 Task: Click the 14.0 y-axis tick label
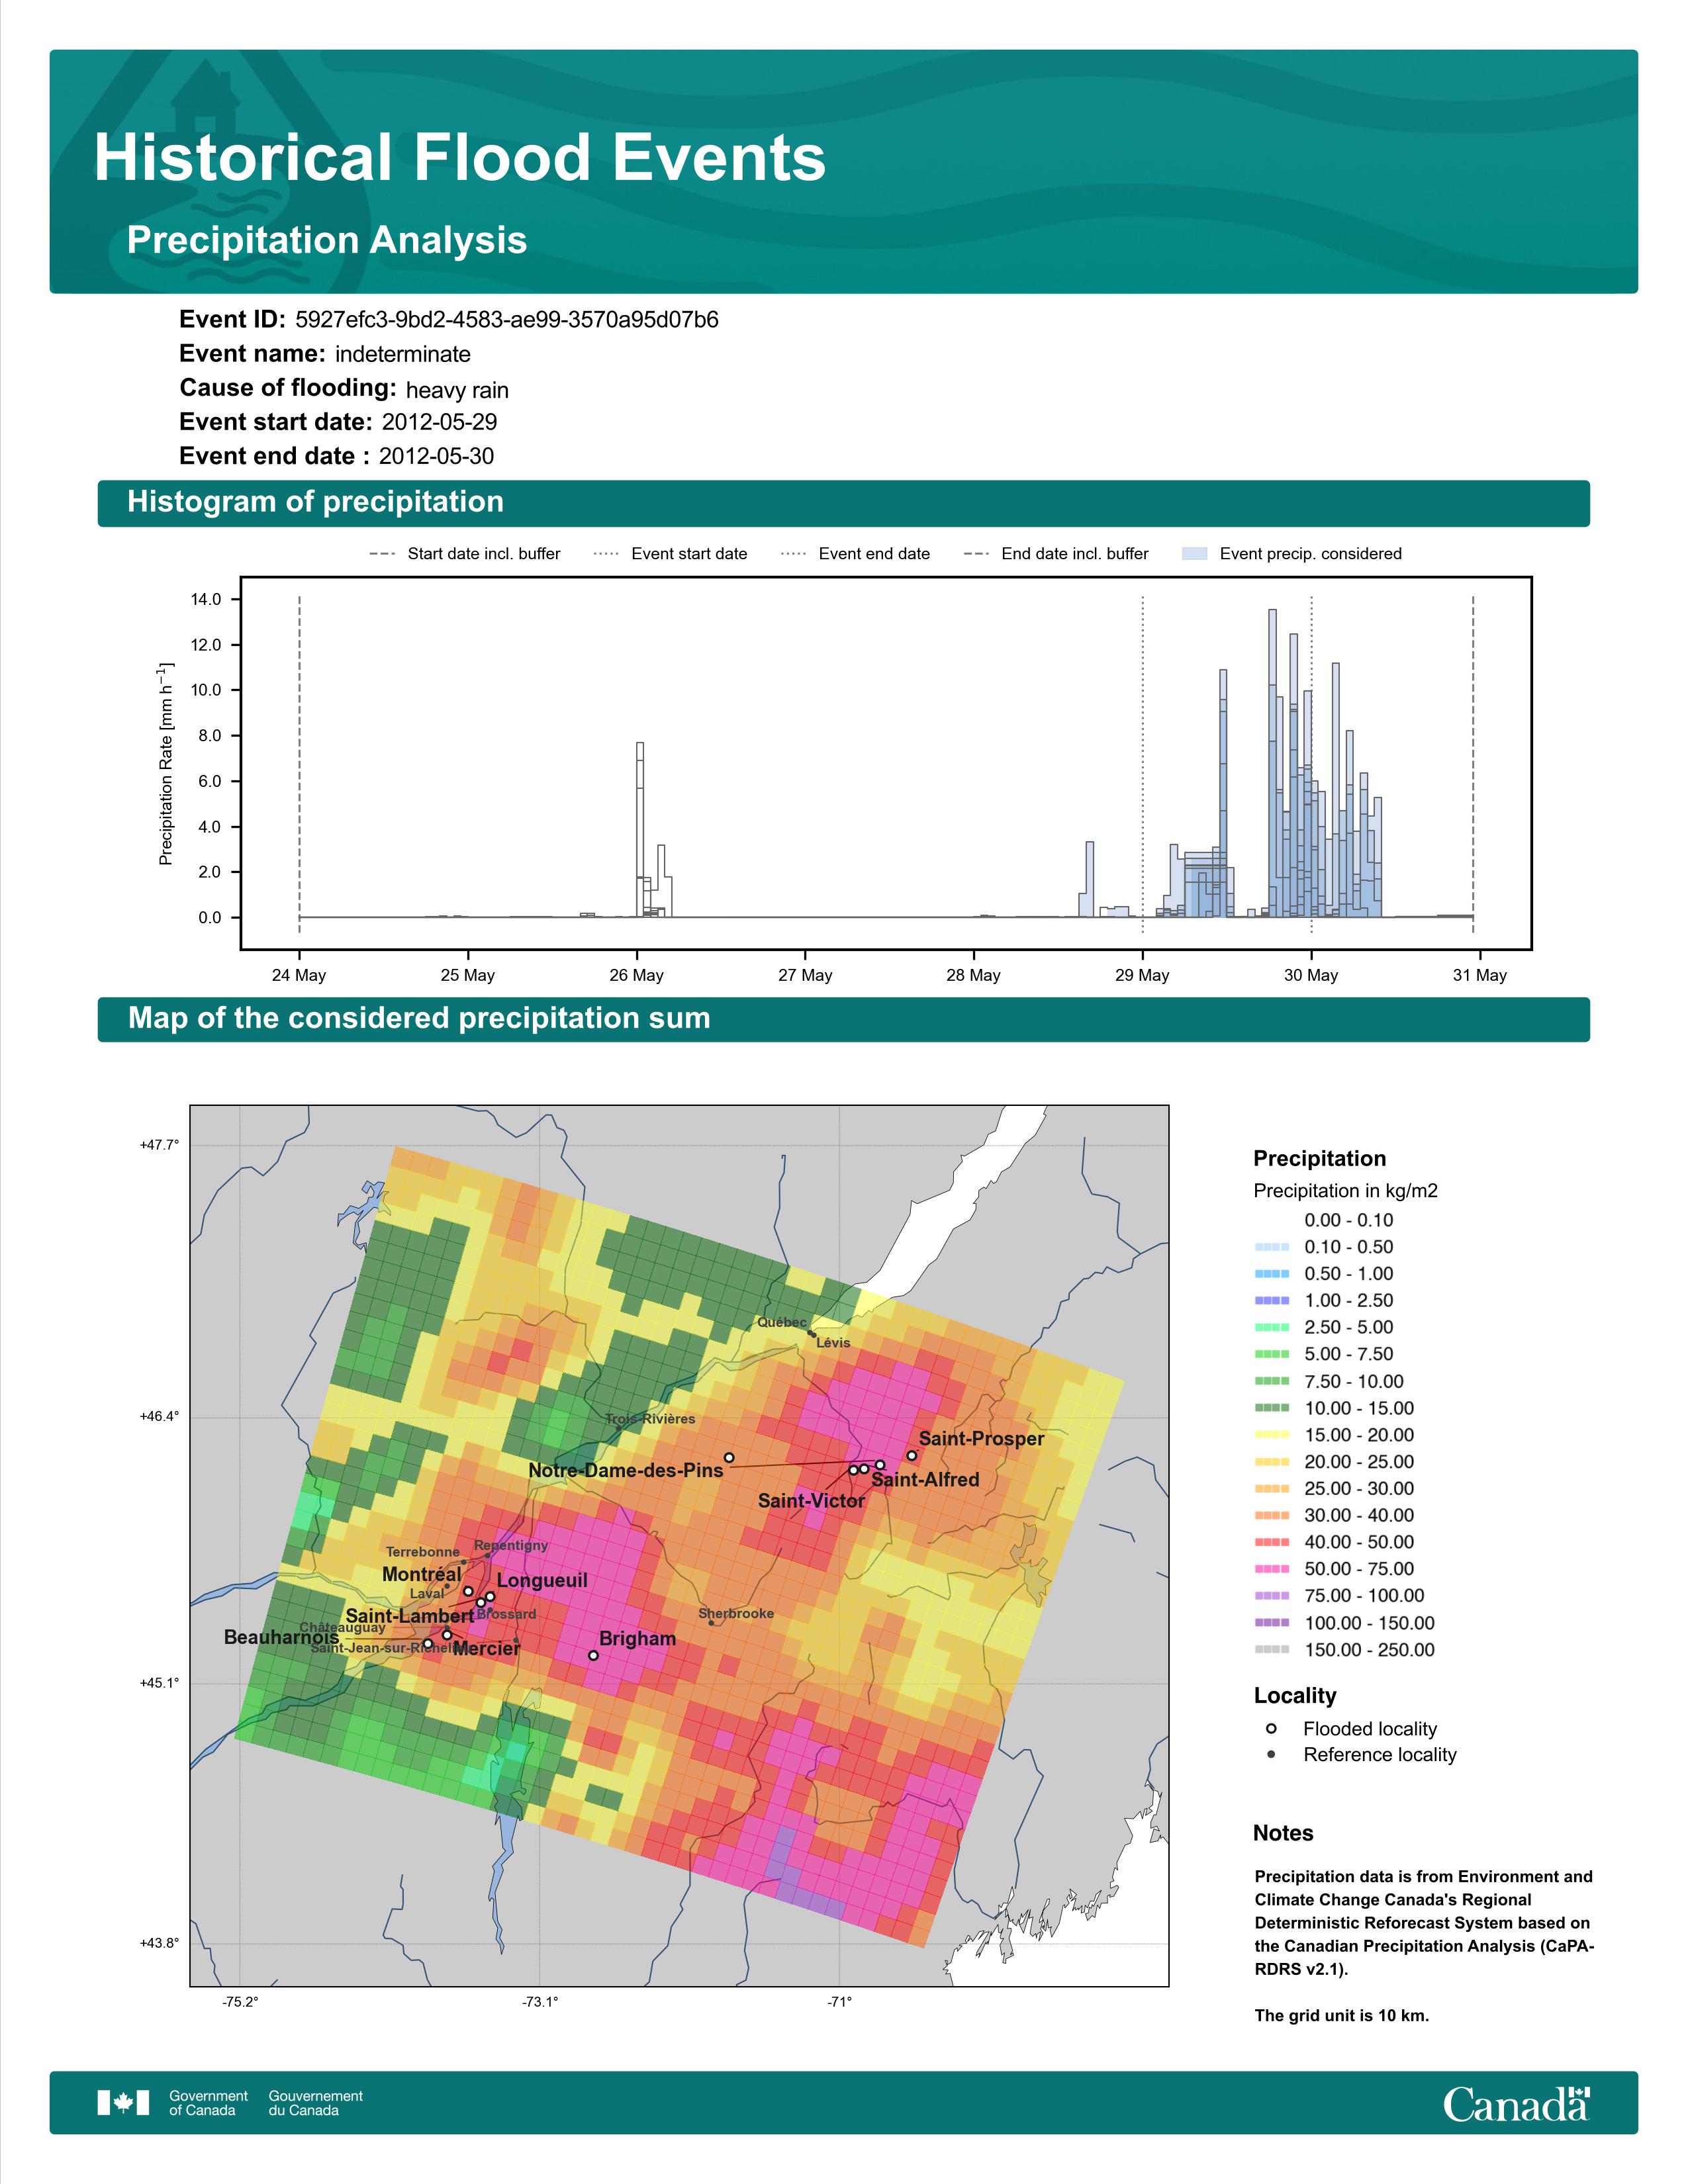pos(206,600)
